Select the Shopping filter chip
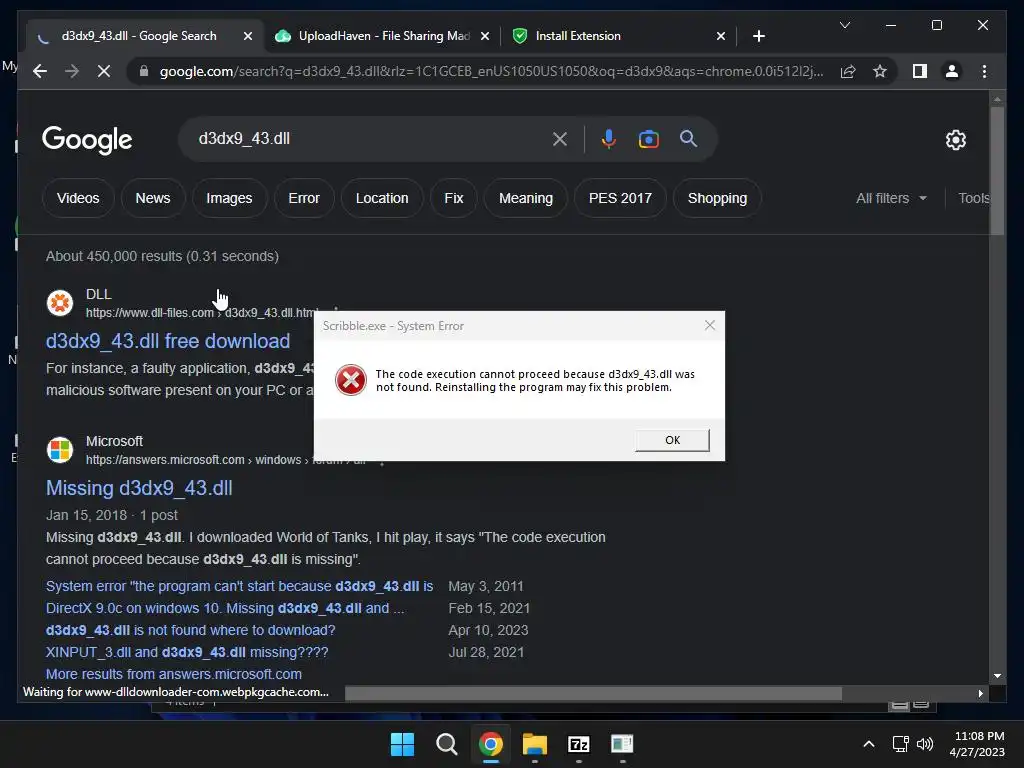 (717, 198)
